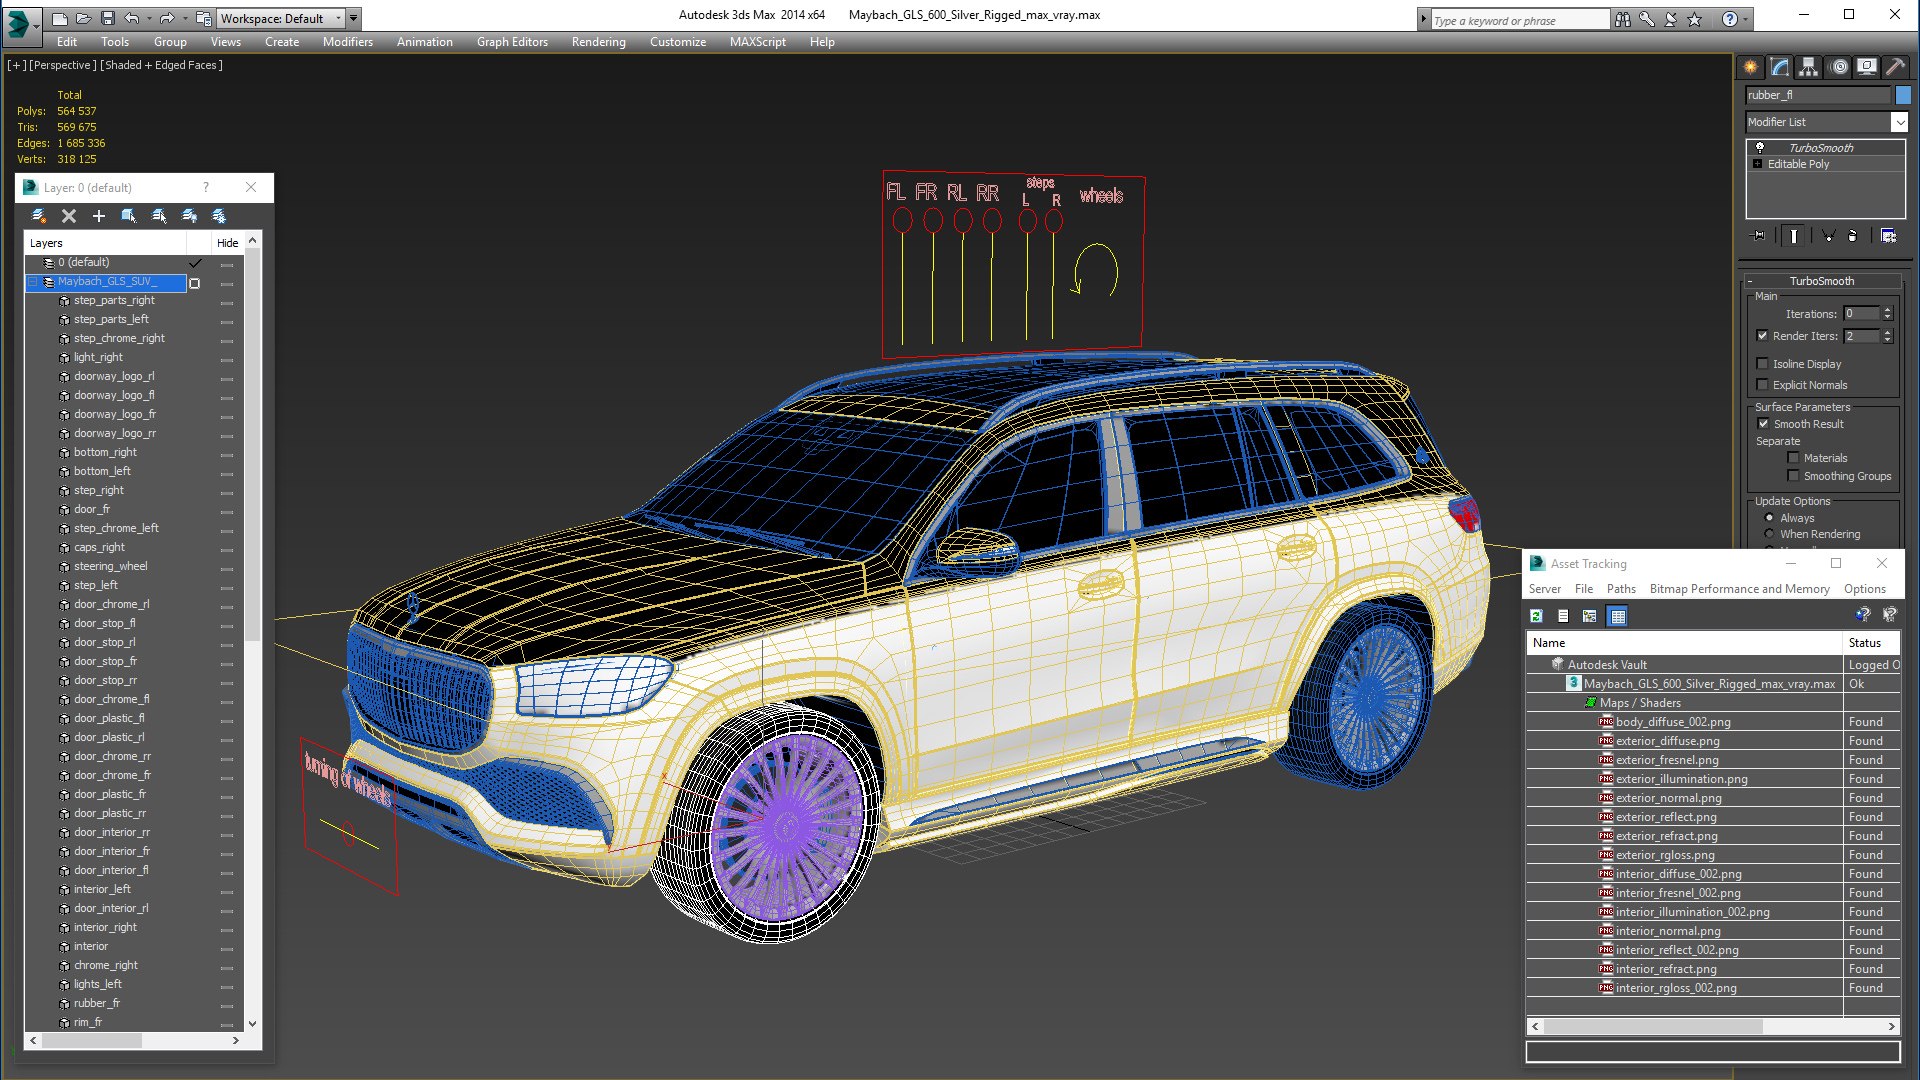Click the Favorites star icon

(1695, 19)
